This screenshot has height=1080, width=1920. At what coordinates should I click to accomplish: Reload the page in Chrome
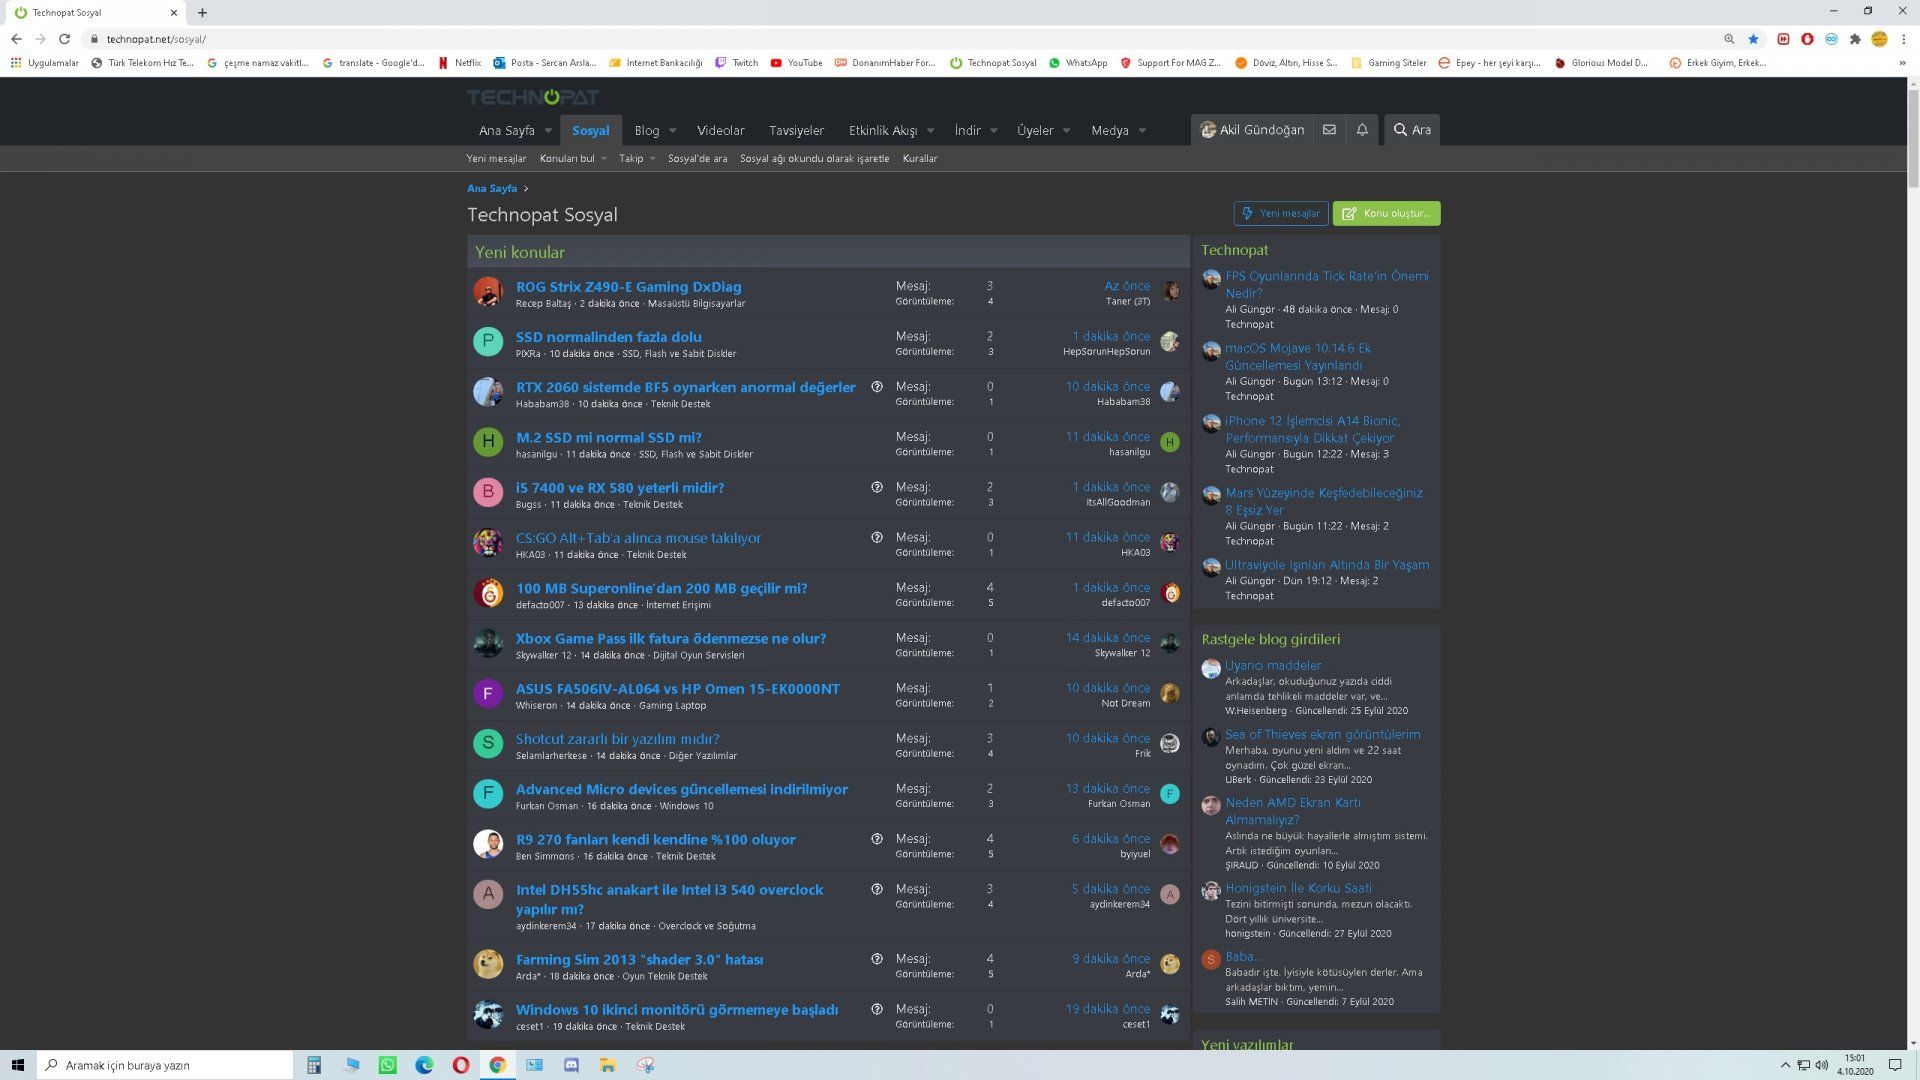point(64,39)
